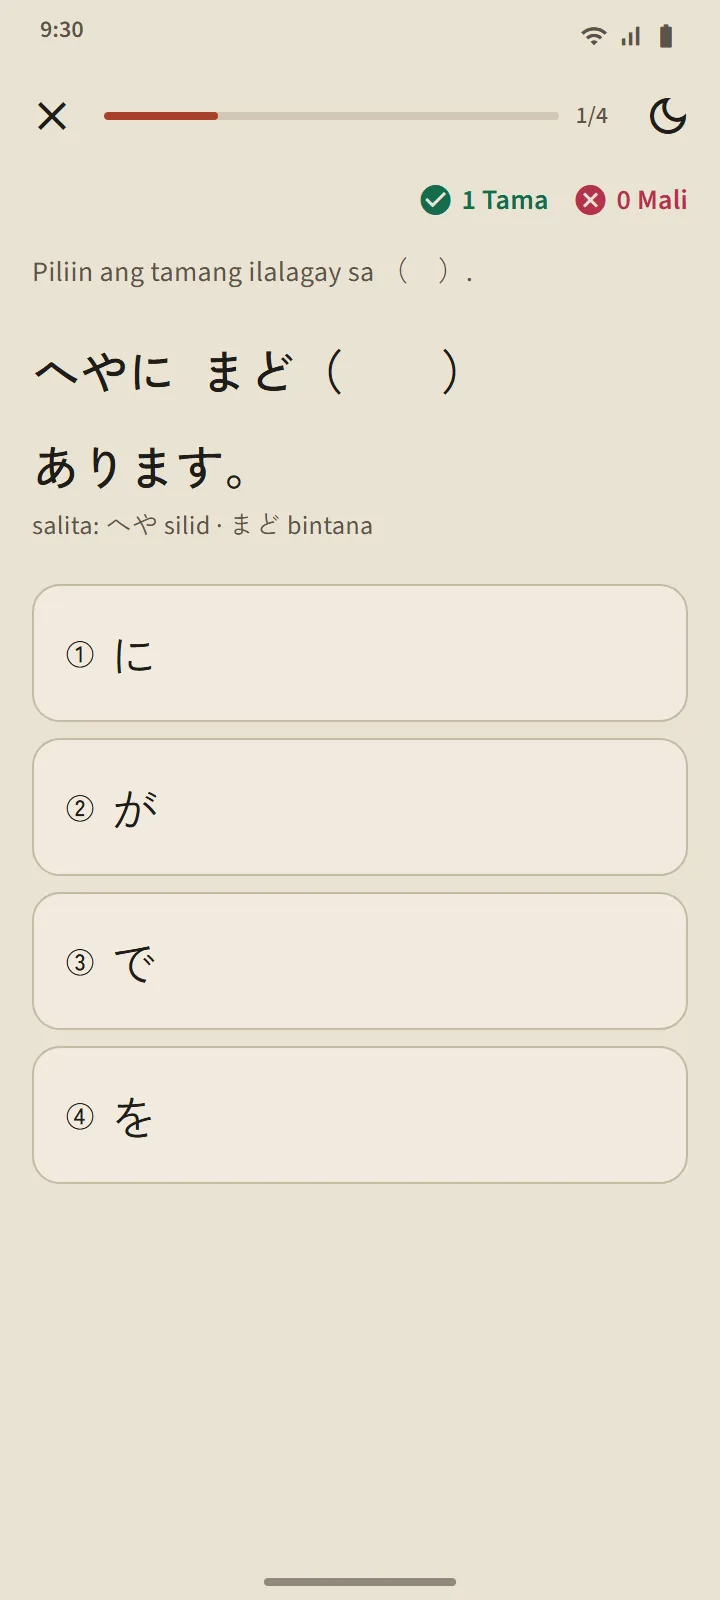Tap the salita vocabulary hint line
The height and width of the screenshot is (1600, 720).
click(202, 525)
